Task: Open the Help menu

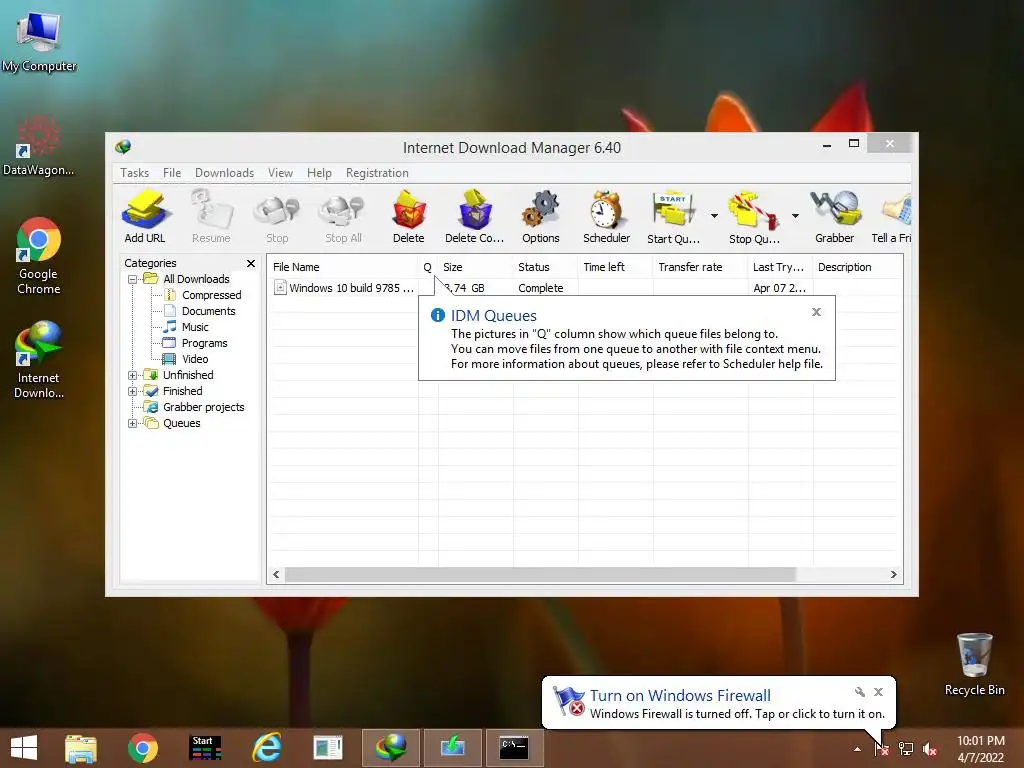Action: click(319, 173)
